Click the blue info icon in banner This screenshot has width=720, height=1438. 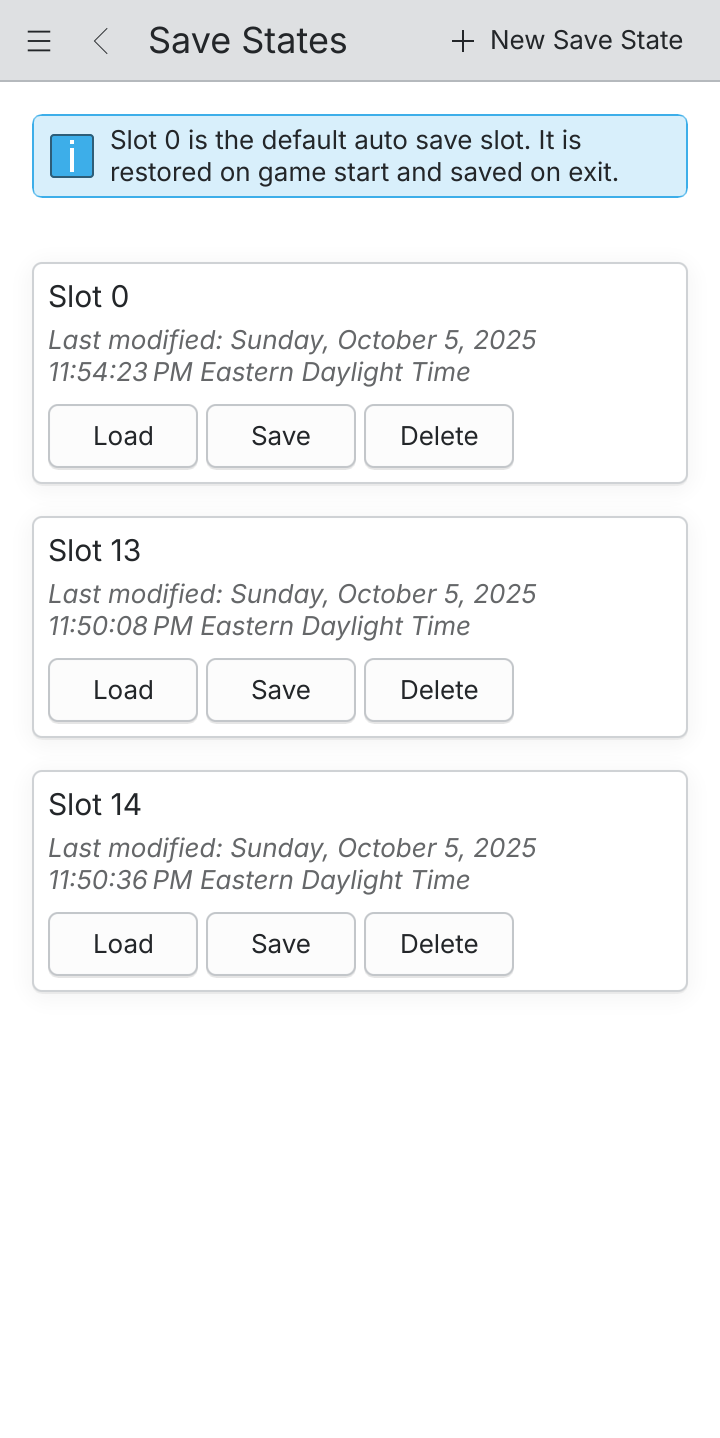(x=72, y=156)
